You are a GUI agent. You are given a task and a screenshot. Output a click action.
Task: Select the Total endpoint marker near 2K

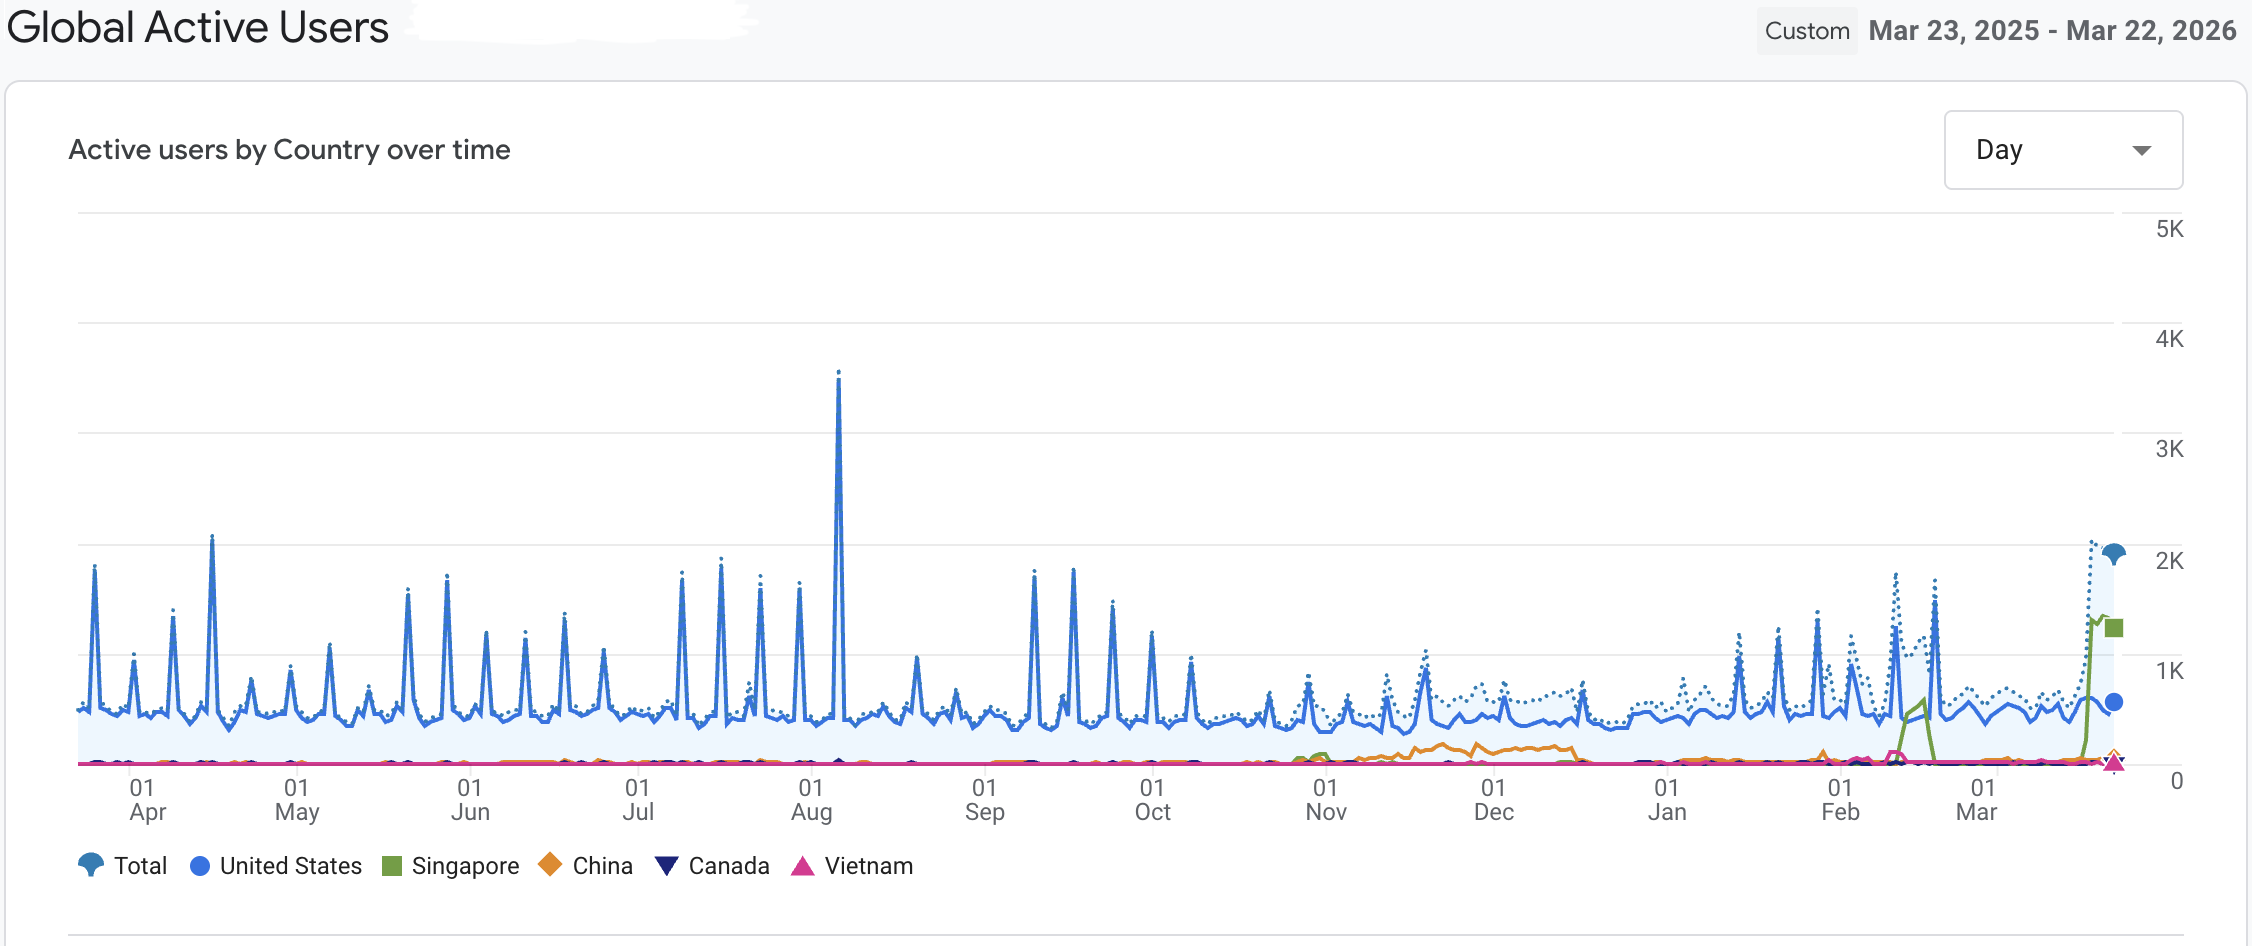2113,553
